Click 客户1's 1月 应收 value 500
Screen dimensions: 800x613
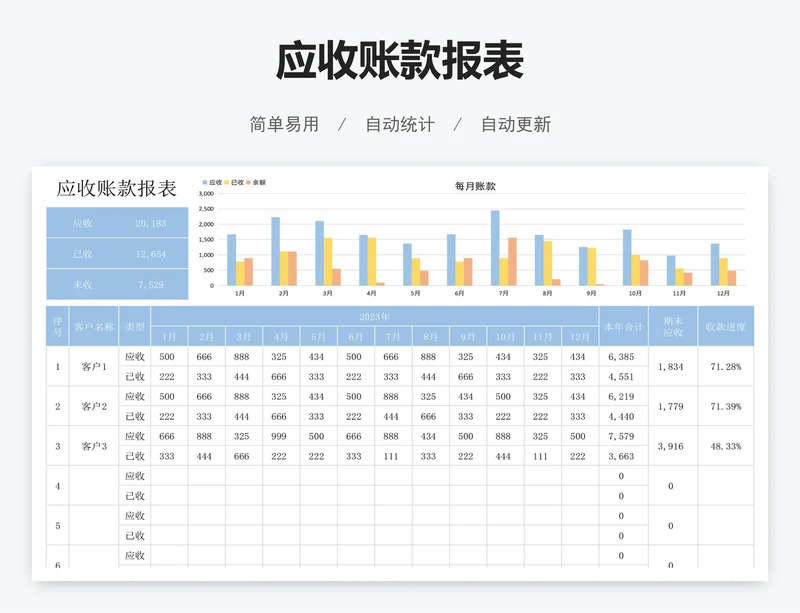click(169, 357)
